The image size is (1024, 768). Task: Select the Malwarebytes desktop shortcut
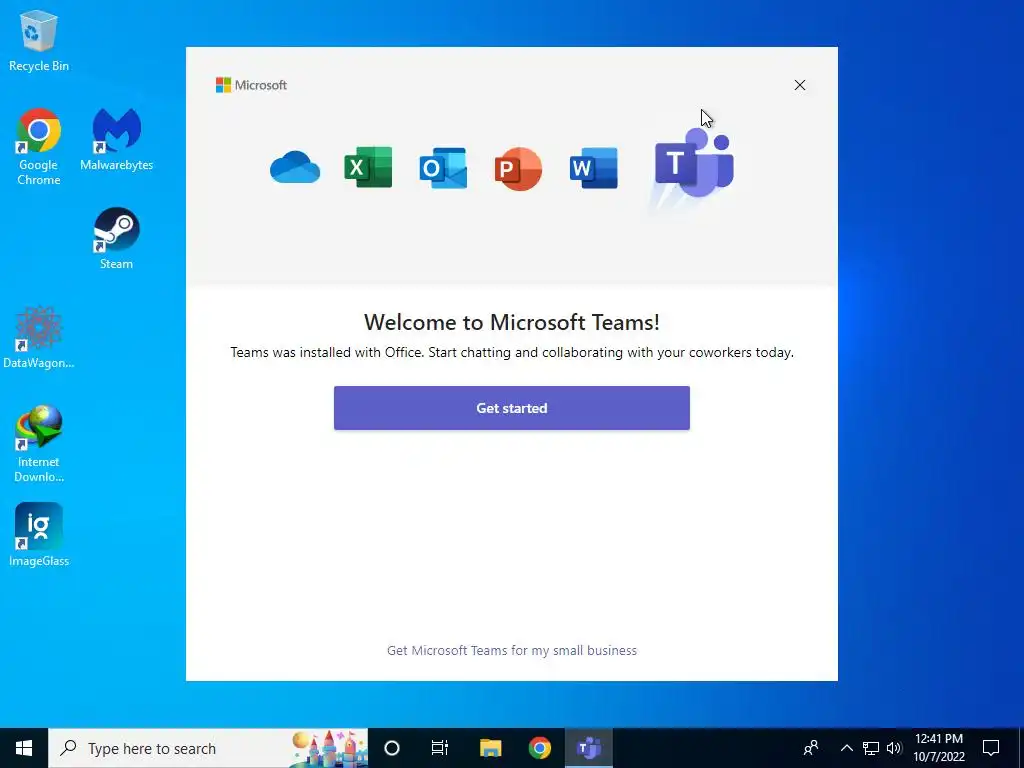[x=116, y=140]
